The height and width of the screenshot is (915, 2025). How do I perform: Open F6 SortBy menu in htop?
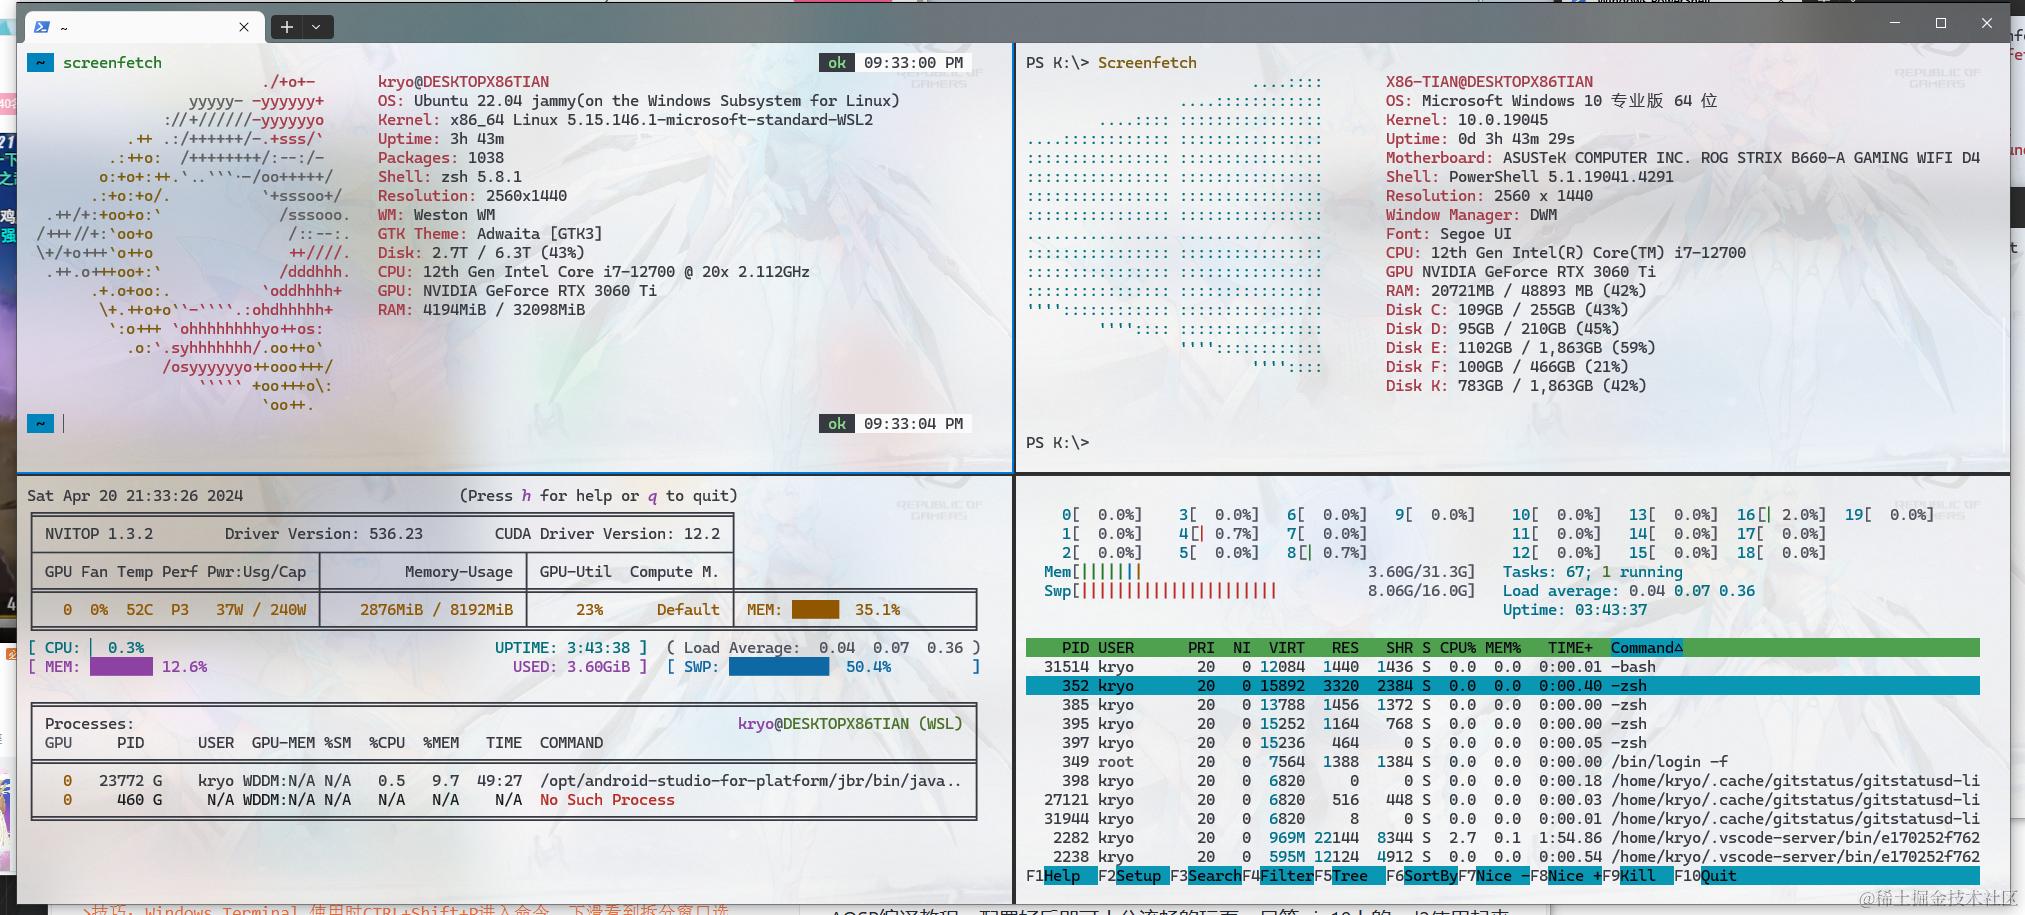point(1422,876)
